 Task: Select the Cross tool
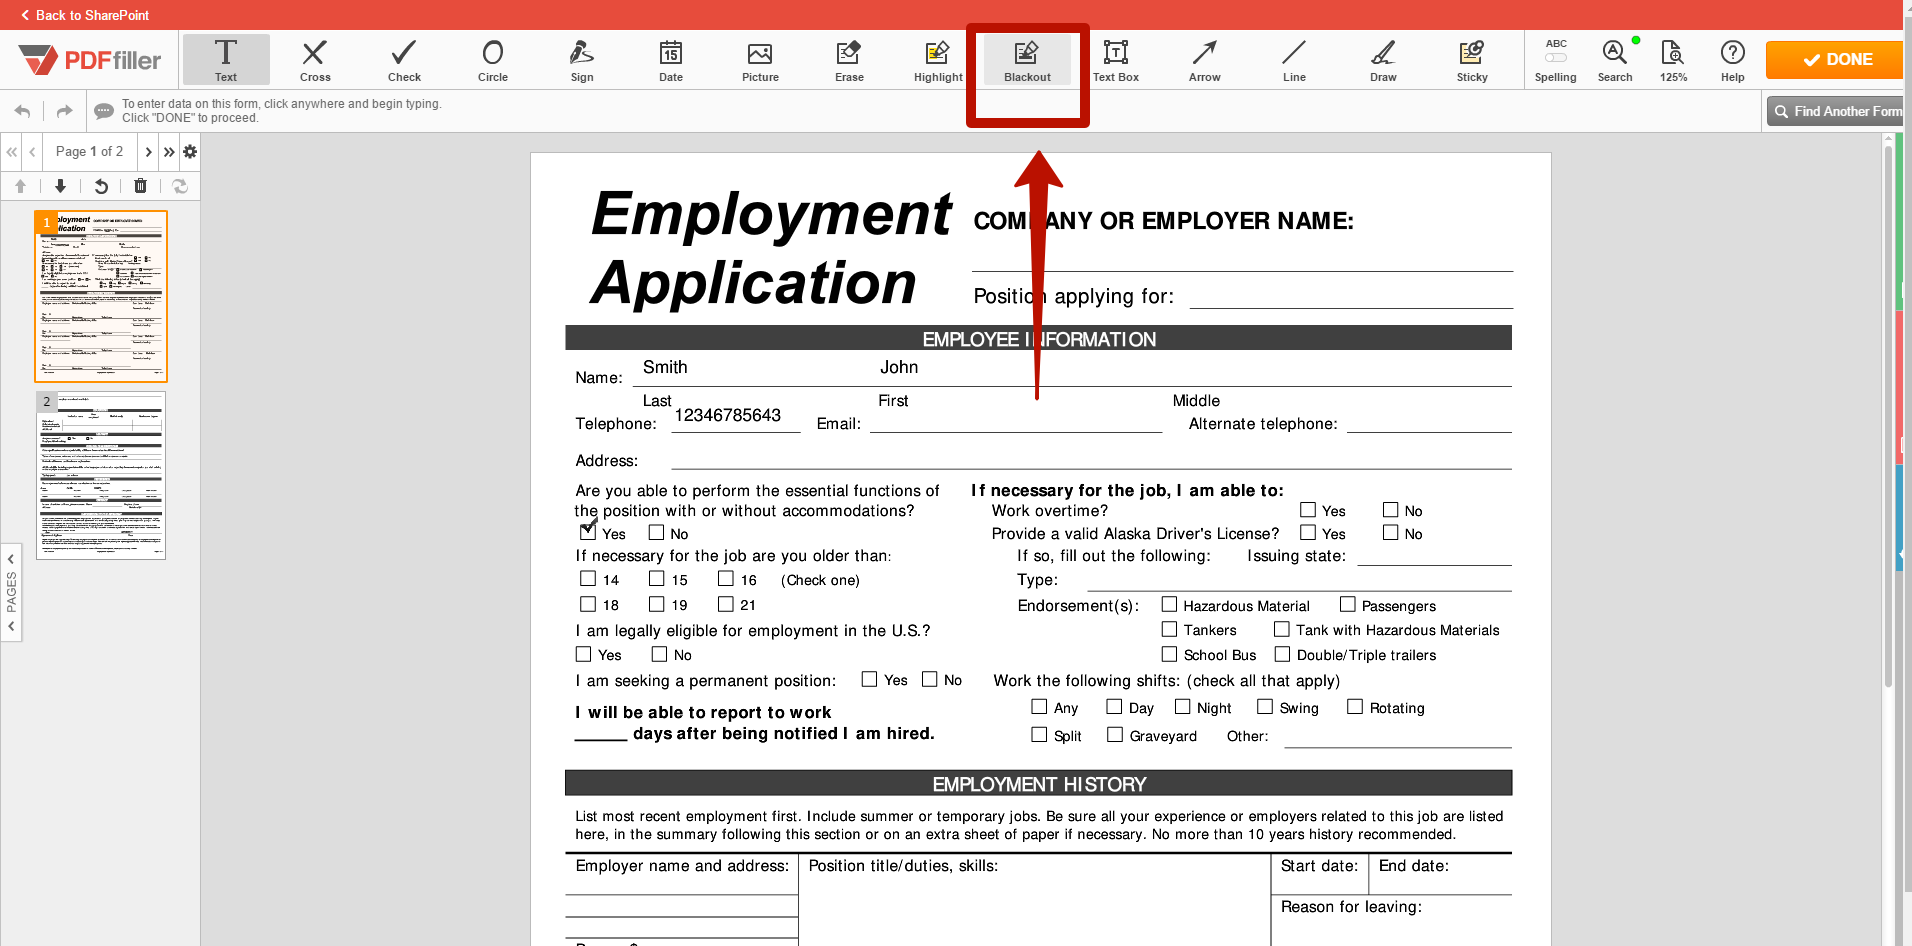tap(315, 60)
